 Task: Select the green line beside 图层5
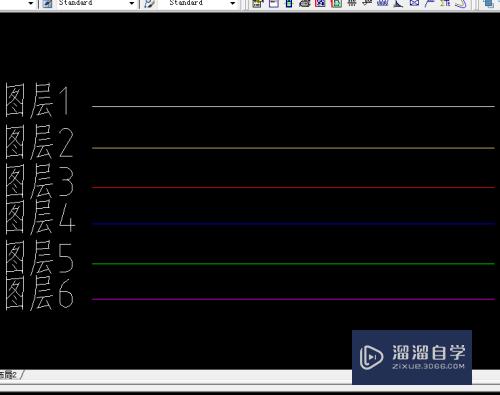293,264
